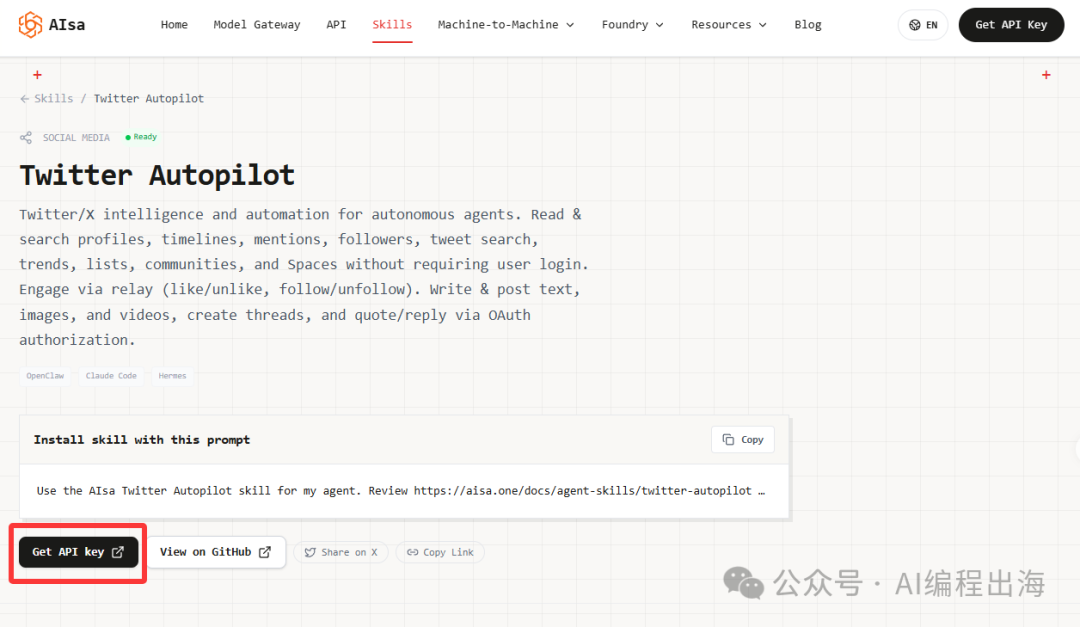Click the external link icon on GitHub button

pos(264,552)
